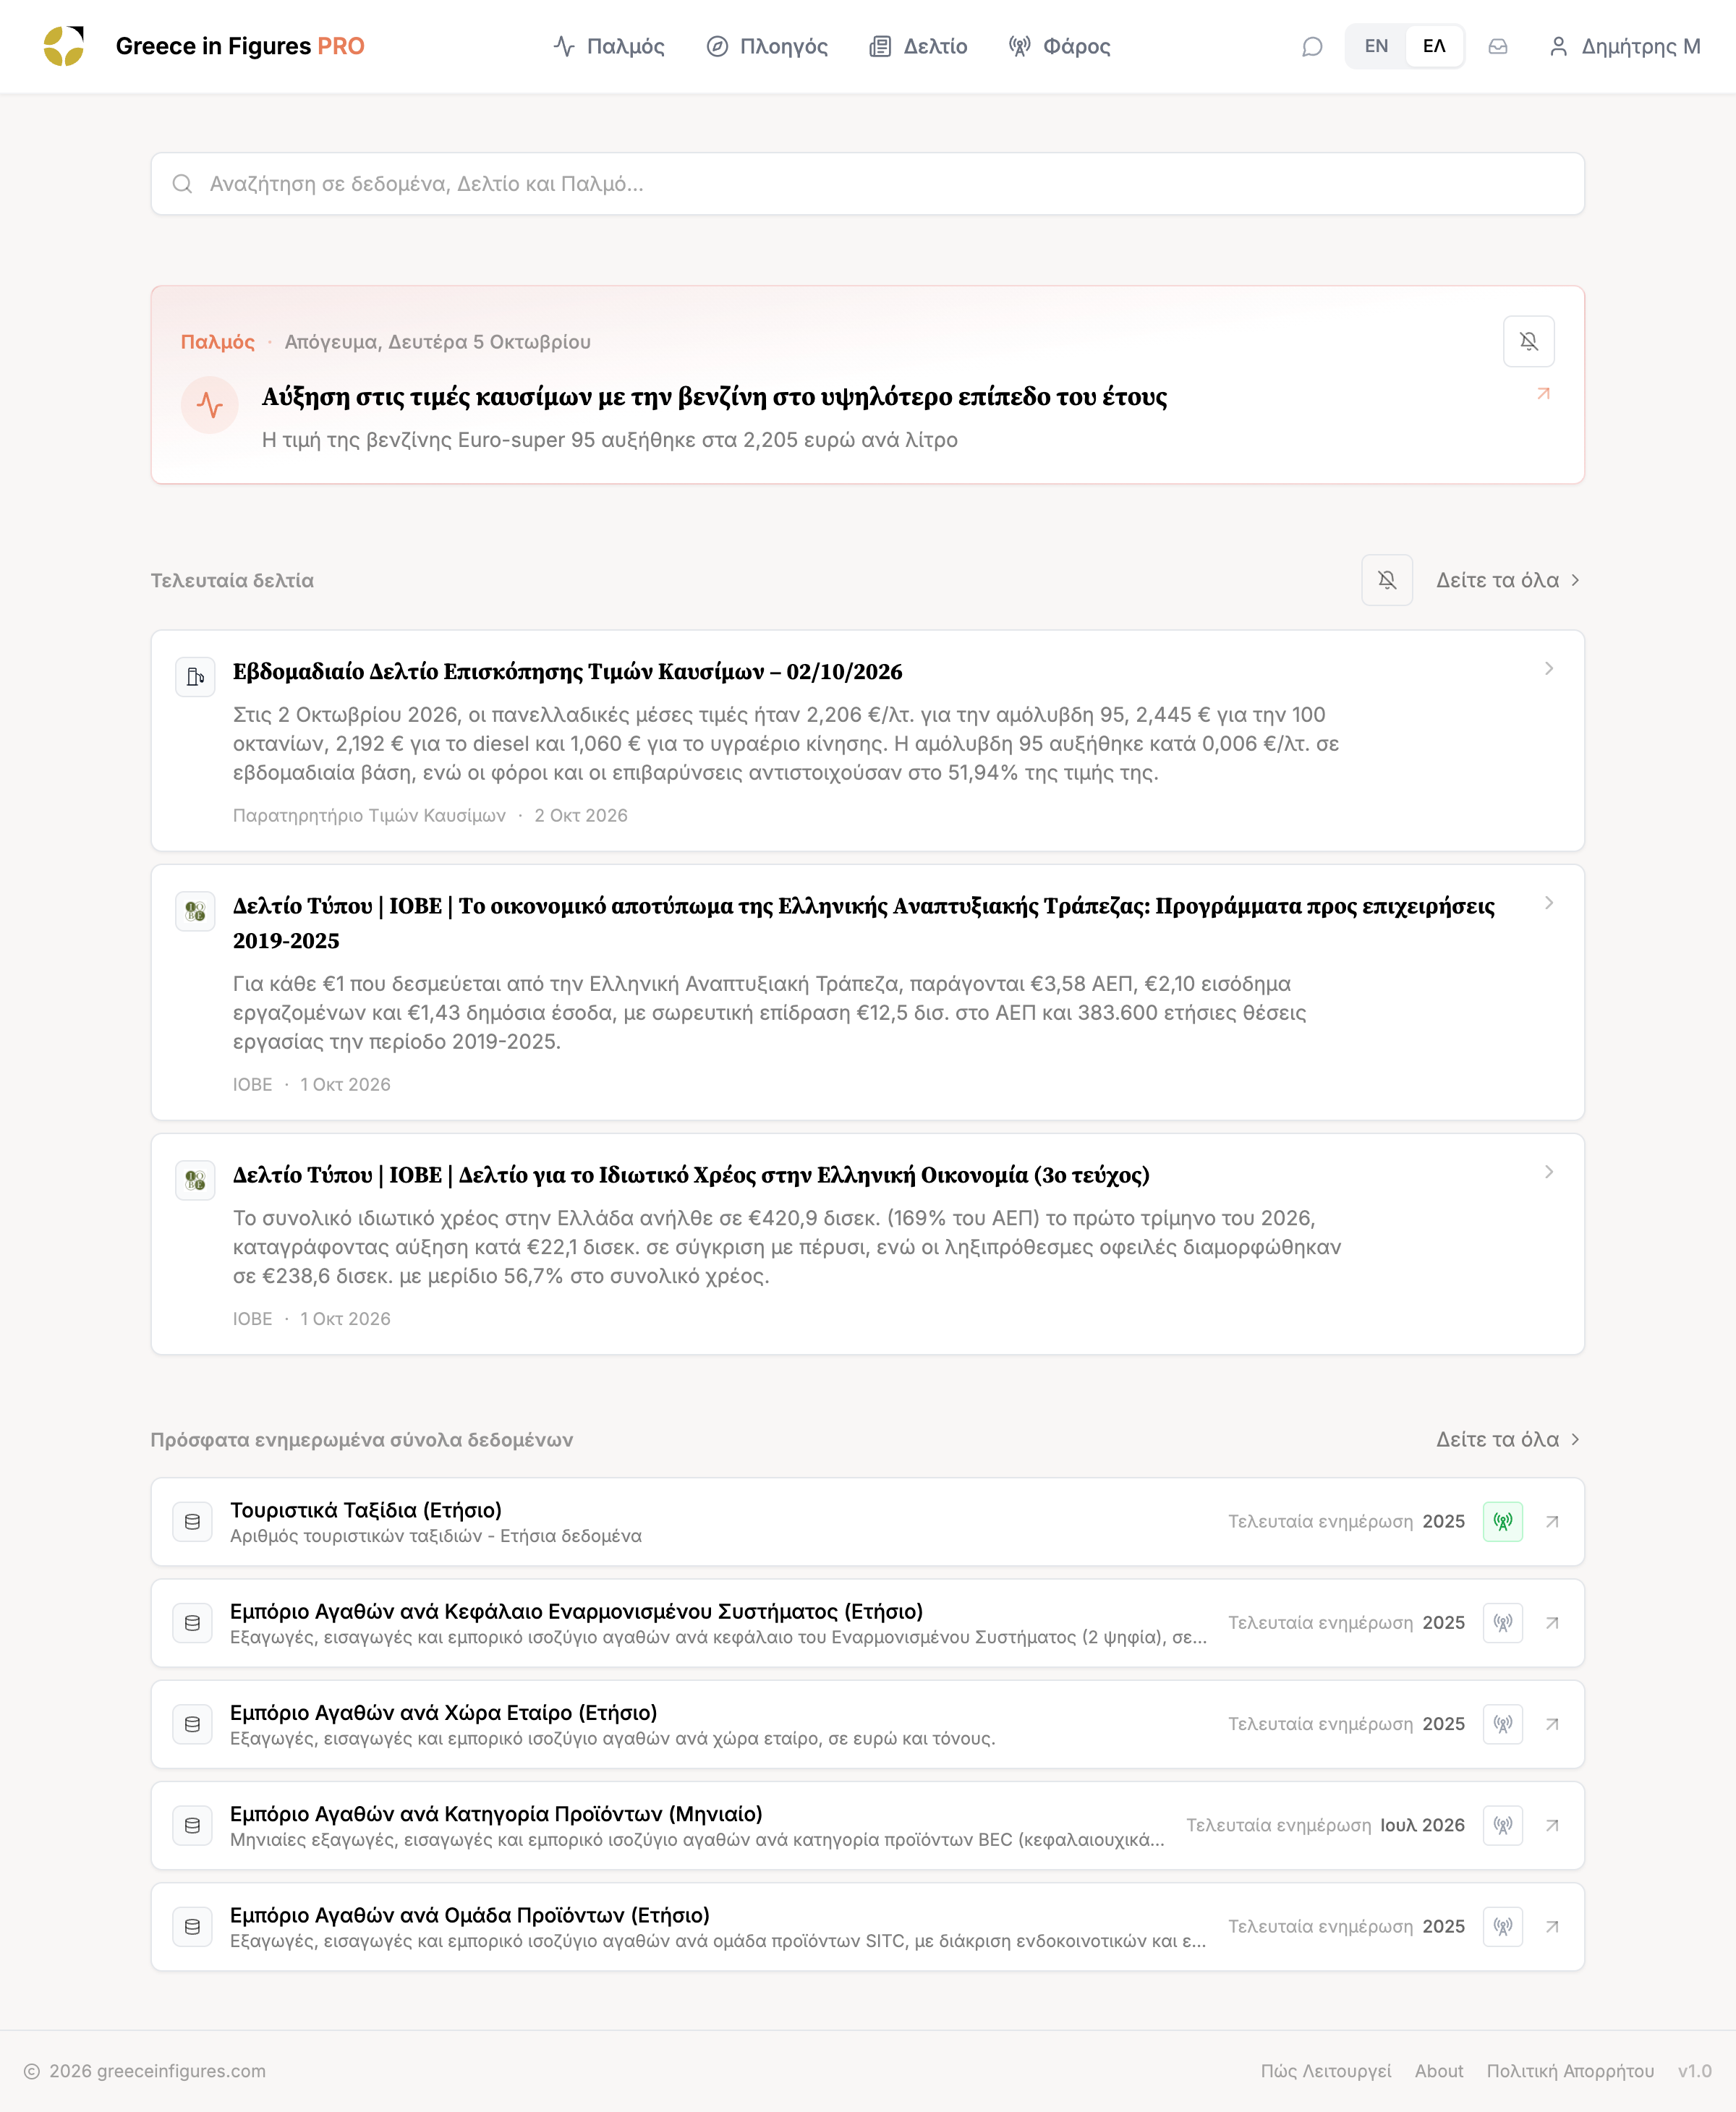Open Εμπόριο ανά Κεφάλαιο dataset arrow icon
Image resolution: width=1736 pixels, height=2112 pixels.
pos(1552,1622)
